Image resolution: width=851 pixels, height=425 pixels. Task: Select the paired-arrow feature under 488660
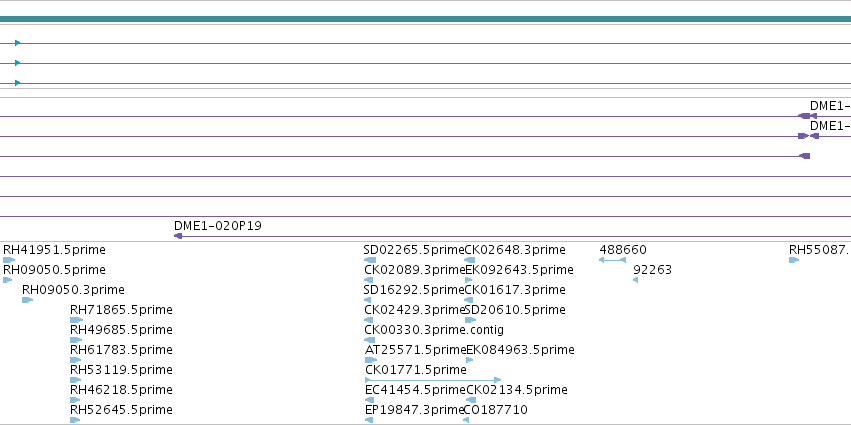point(612,260)
